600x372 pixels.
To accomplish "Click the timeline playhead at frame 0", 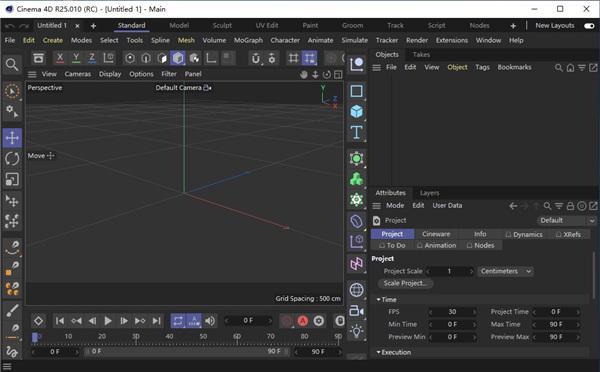I will (x=35, y=337).
